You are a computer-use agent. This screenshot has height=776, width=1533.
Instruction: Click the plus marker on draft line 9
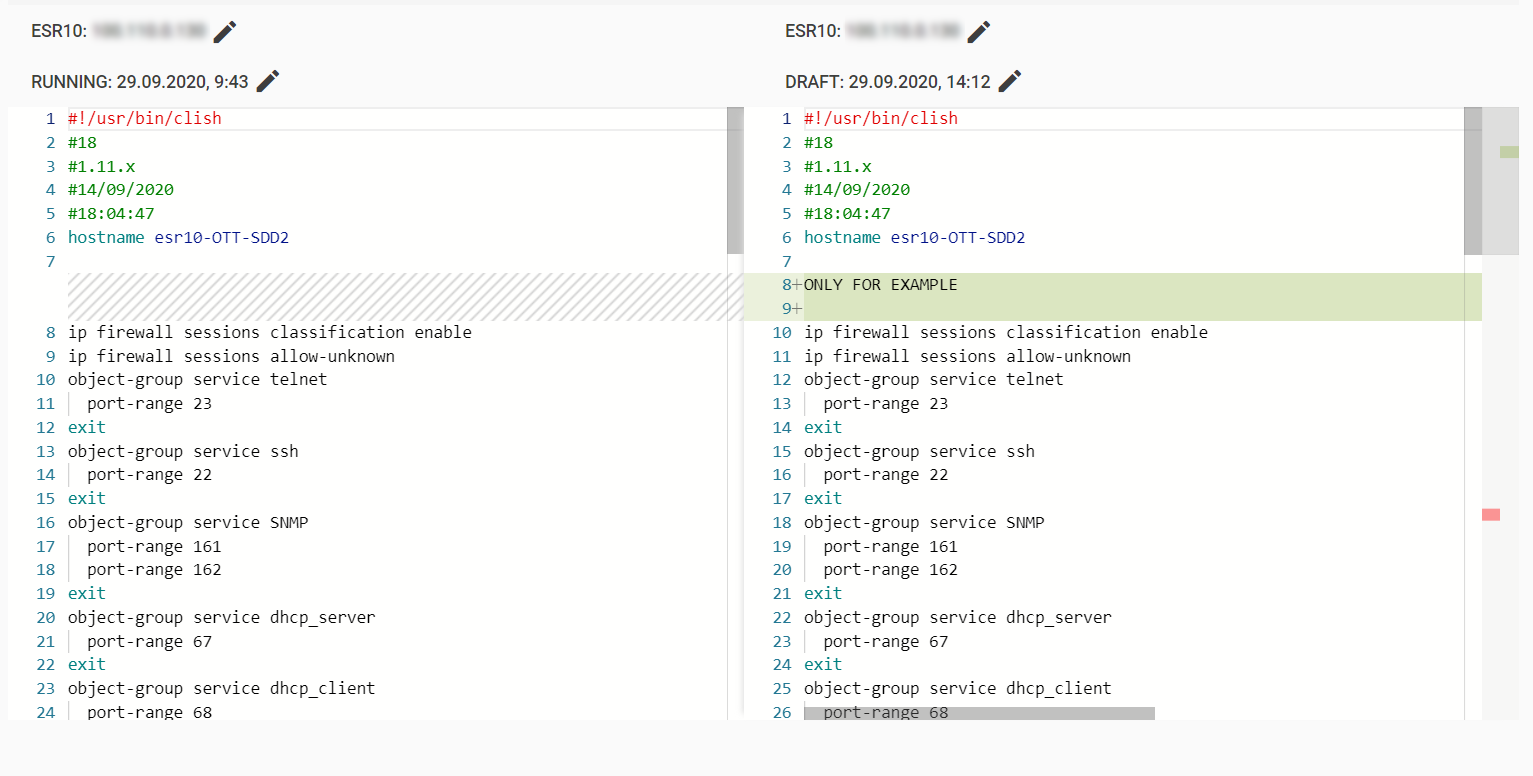[798, 309]
